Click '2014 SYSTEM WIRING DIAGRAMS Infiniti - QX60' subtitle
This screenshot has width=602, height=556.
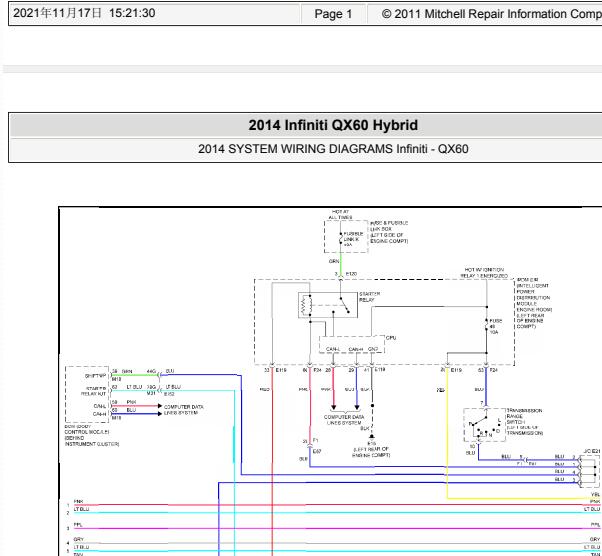333,149
